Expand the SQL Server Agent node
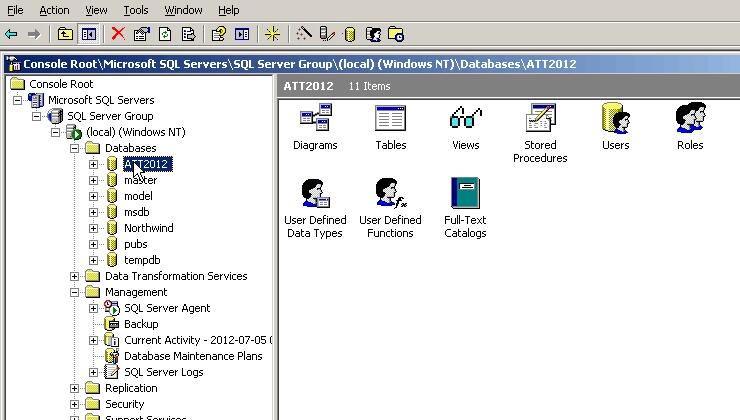Image resolution: width=740 pixels, height=420 pixels. tap(93, 309)
